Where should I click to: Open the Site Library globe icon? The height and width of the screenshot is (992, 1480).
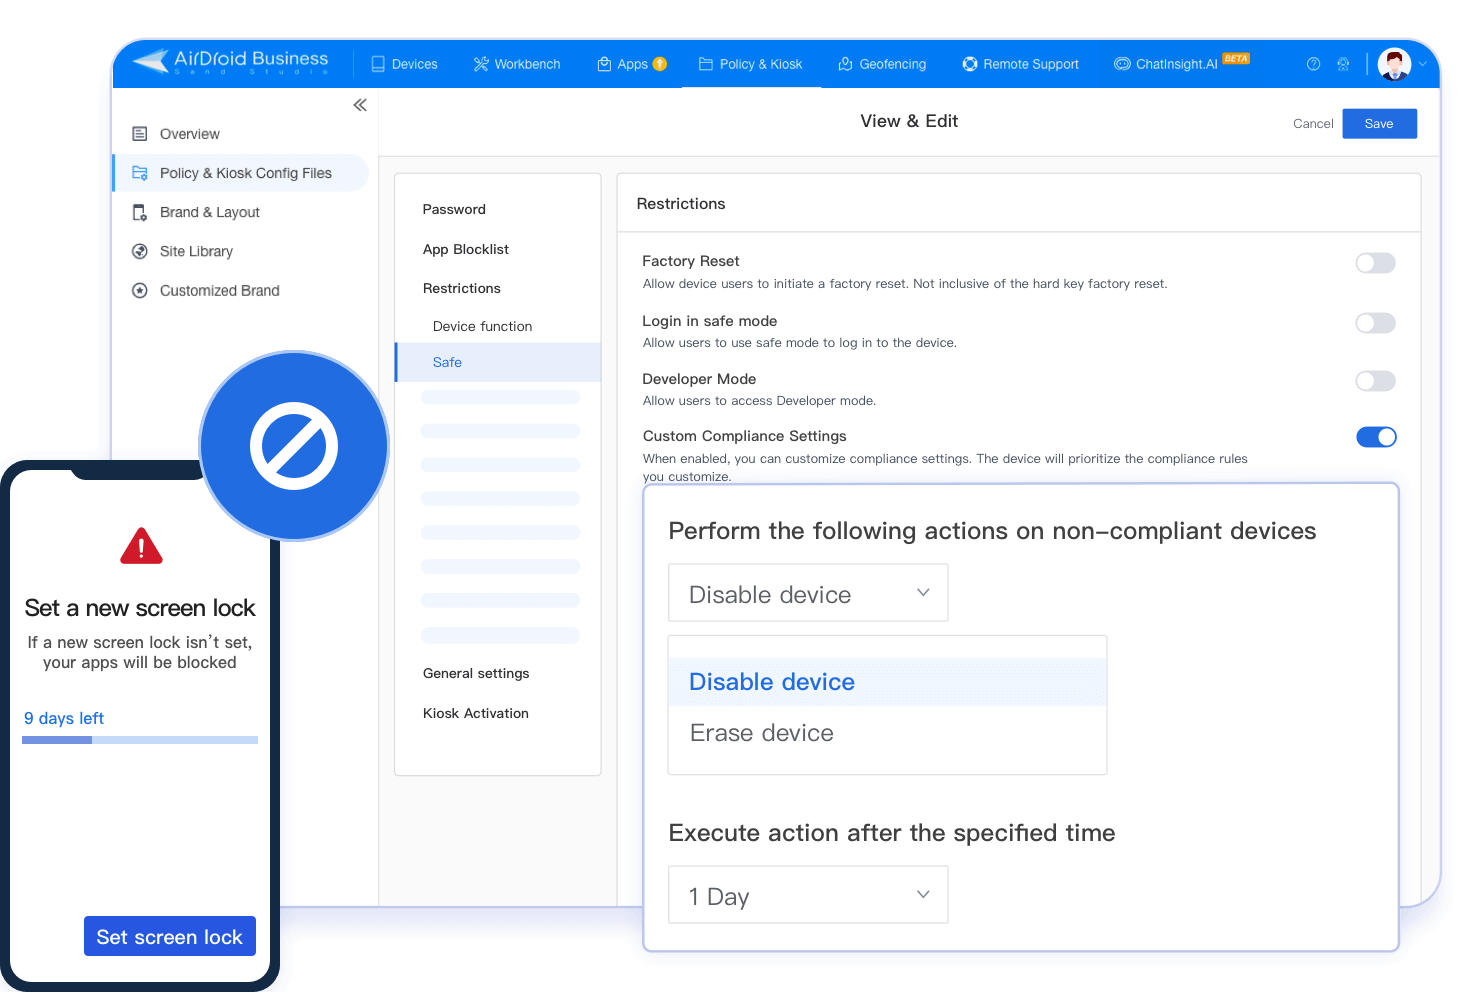click(140, 251)
